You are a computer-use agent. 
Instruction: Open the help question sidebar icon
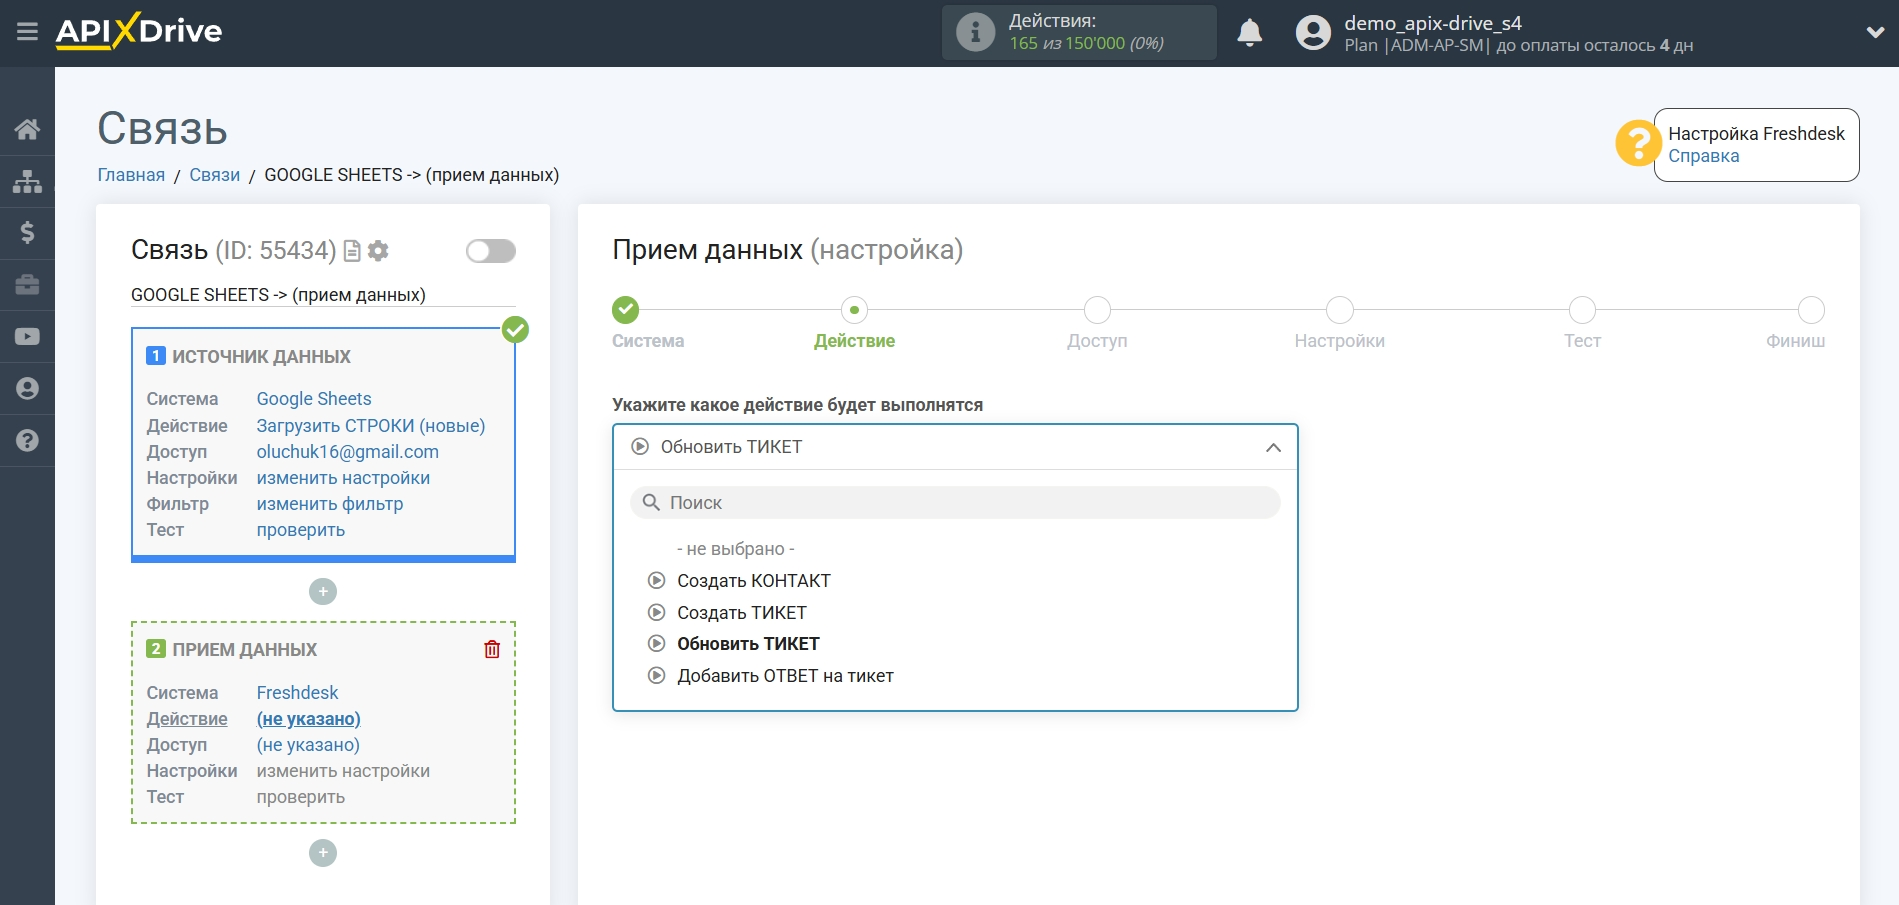click(27, 441)
